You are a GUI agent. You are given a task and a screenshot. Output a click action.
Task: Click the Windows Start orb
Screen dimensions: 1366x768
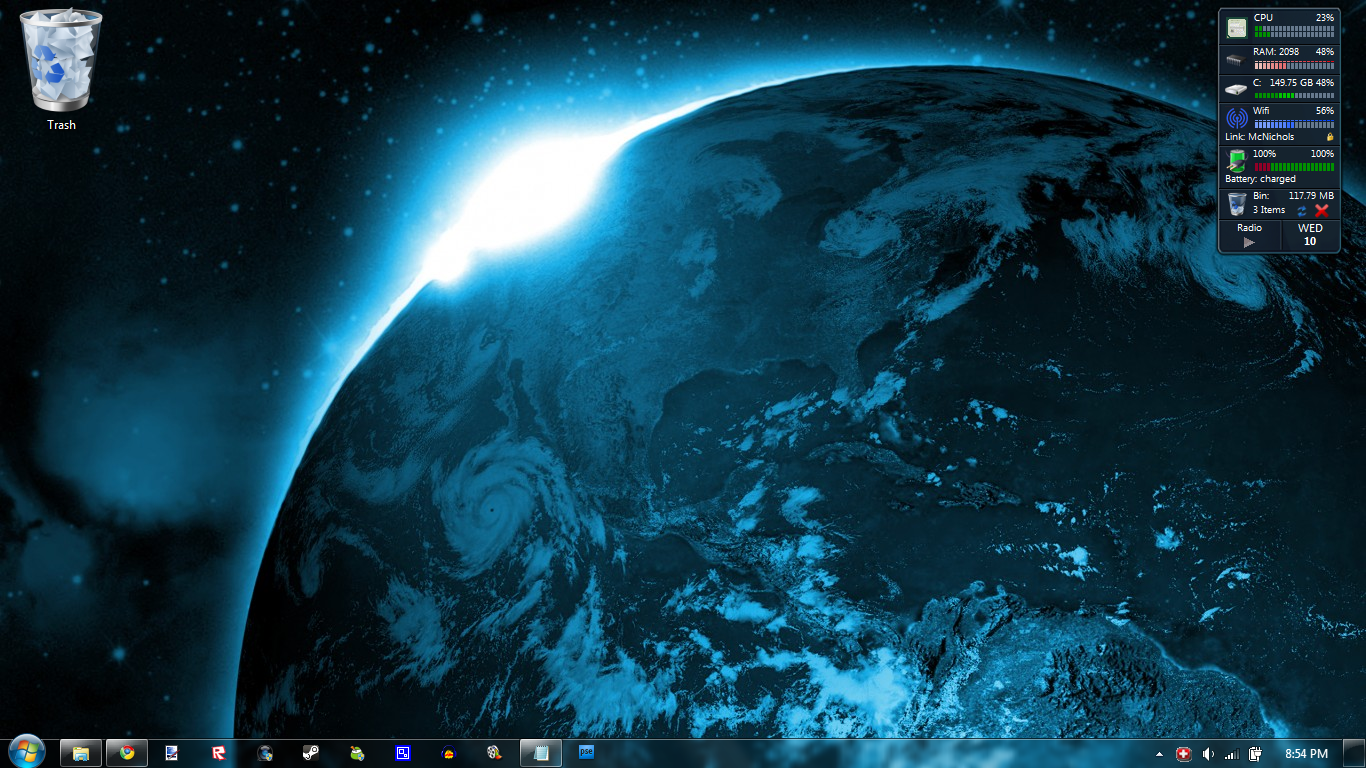(x=26, y=752)
